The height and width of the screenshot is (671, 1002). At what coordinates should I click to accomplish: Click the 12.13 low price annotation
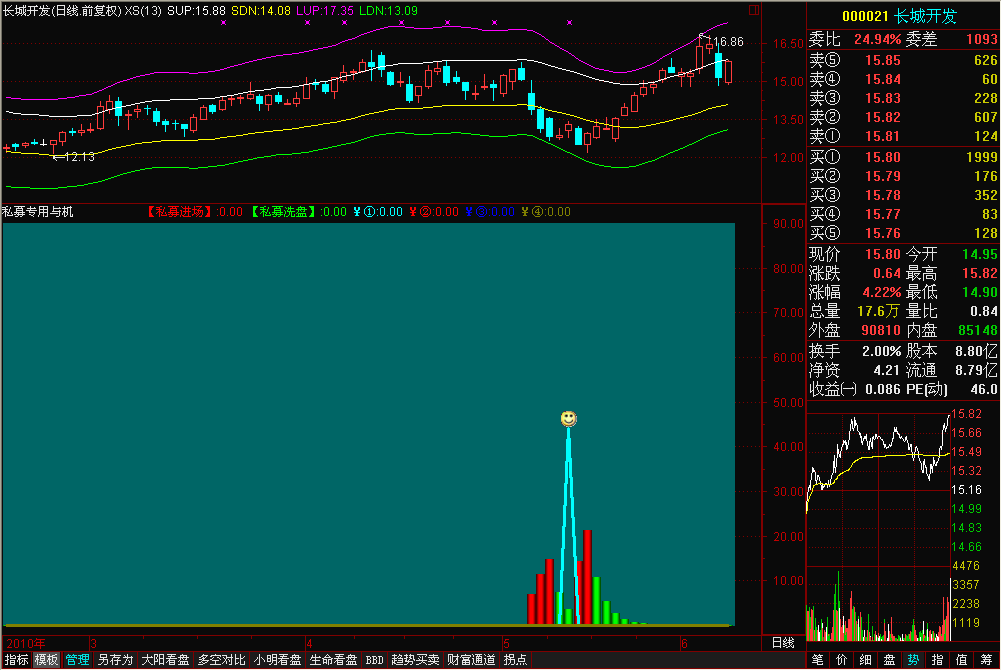click(x=80, y=157)
